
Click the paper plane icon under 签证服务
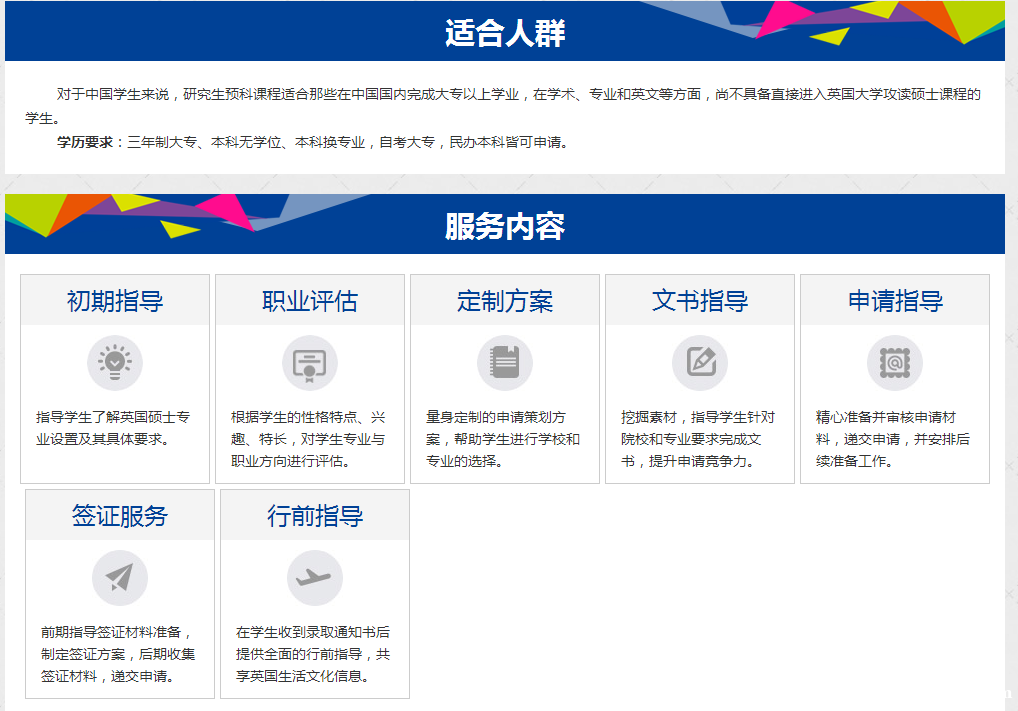(x=120, y=578)
